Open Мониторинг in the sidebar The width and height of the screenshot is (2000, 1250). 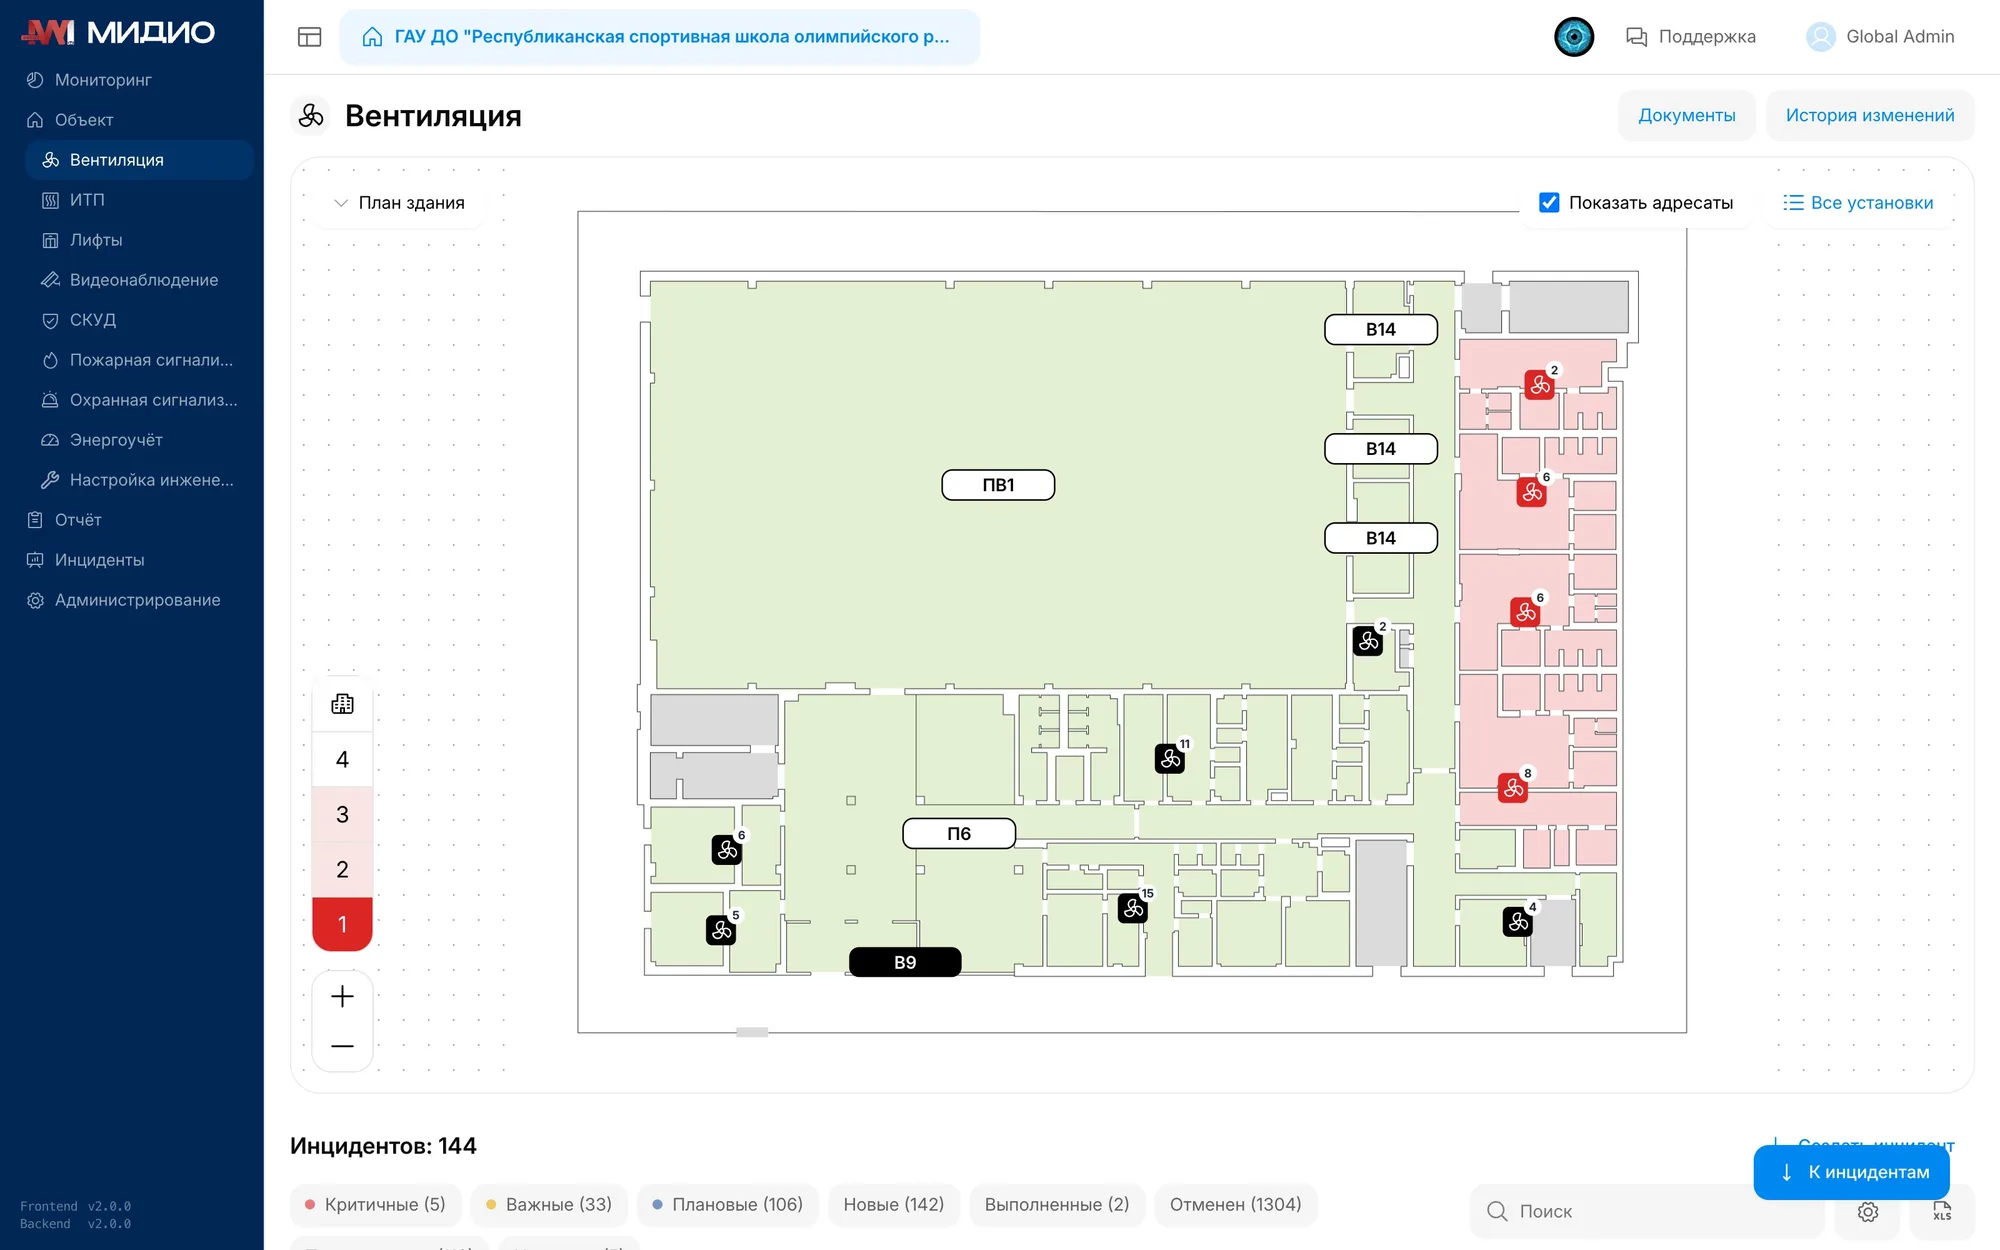(x=103, y=80)
